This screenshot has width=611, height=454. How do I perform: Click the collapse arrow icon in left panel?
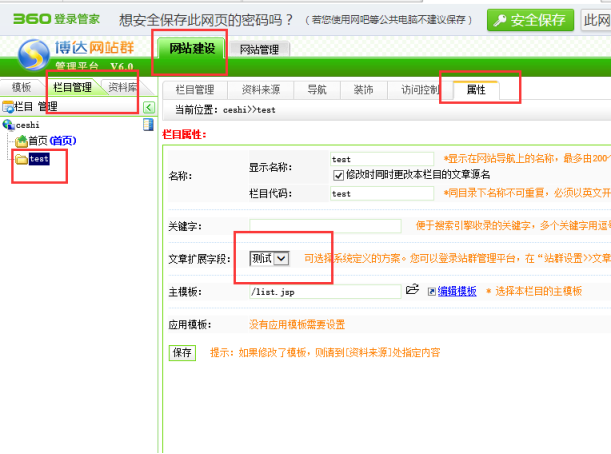(148, 107)
